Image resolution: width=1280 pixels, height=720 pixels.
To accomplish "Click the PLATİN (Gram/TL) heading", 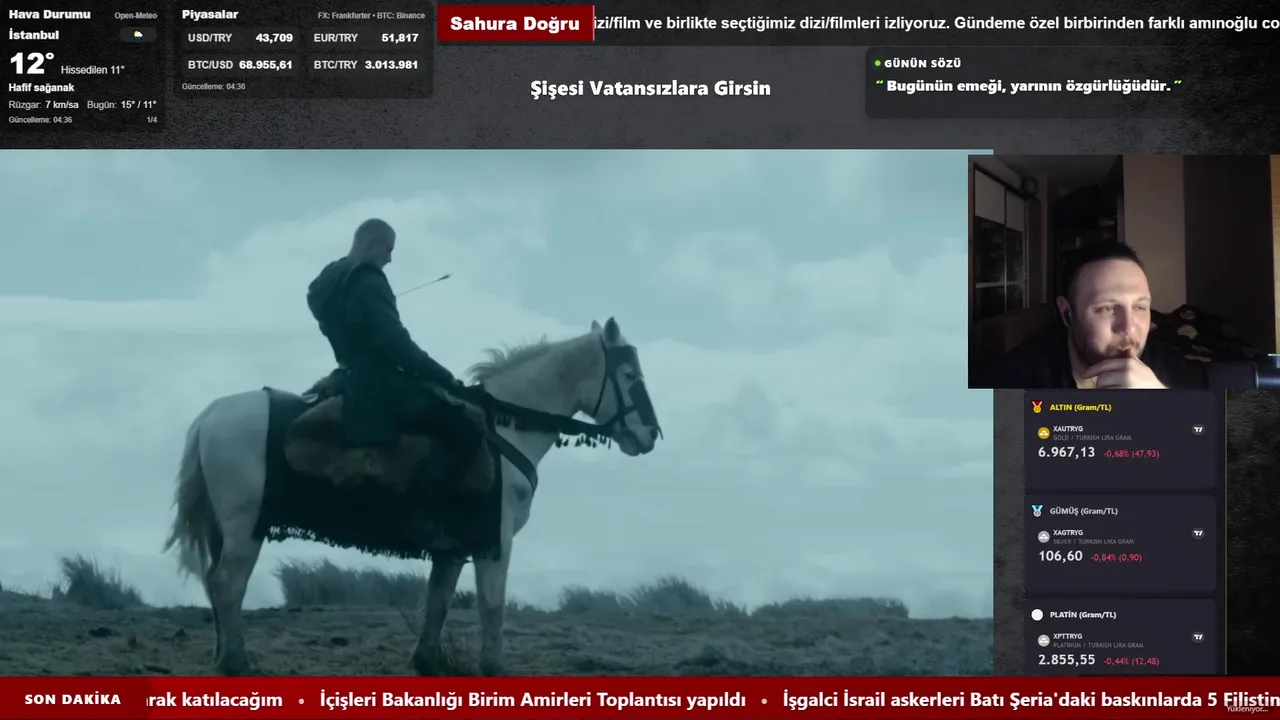I will (x=1083, y=615).
